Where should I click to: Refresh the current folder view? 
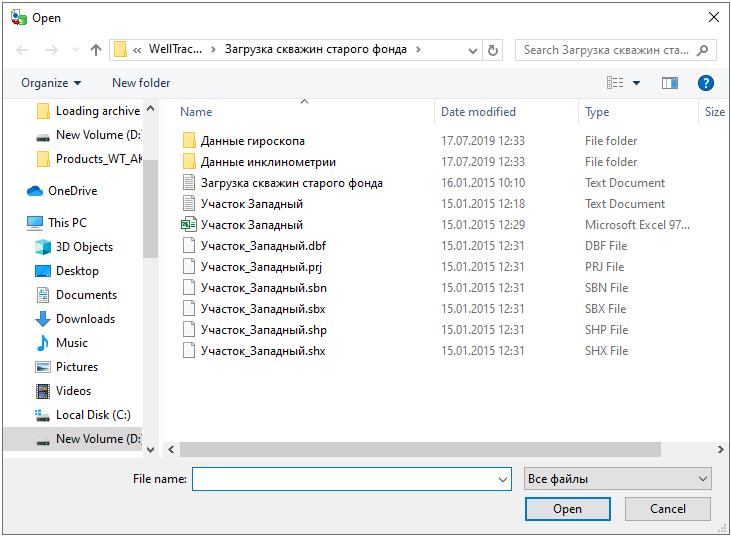click(x=492, y=49)
